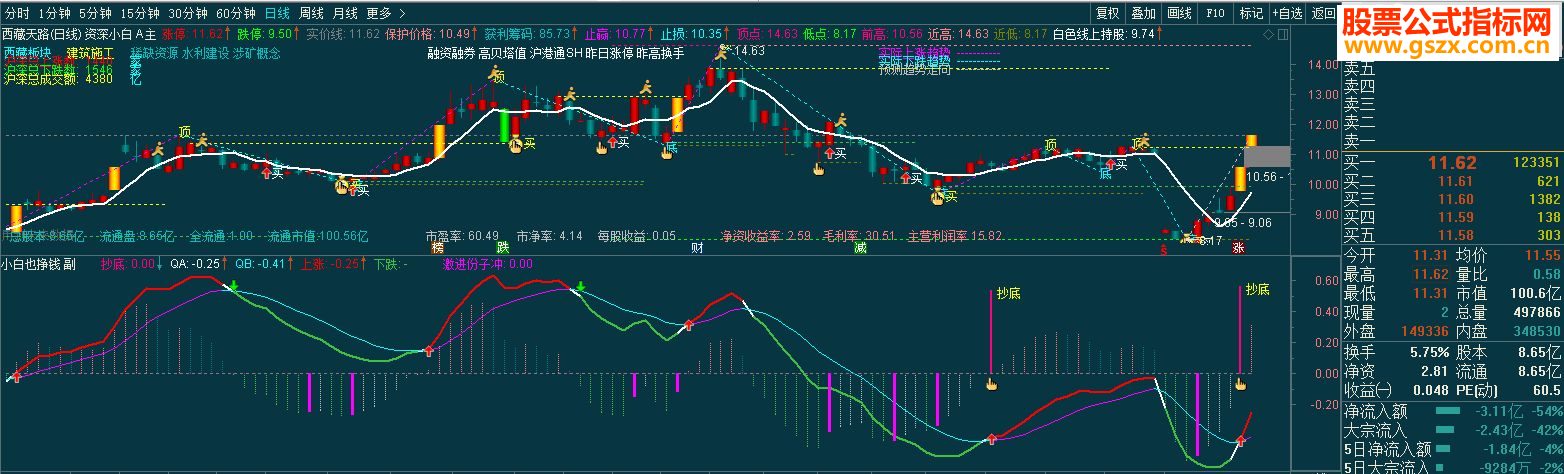Click the 大宗流入 bar indicator
1564x474 pixels.
point(1443,430)
